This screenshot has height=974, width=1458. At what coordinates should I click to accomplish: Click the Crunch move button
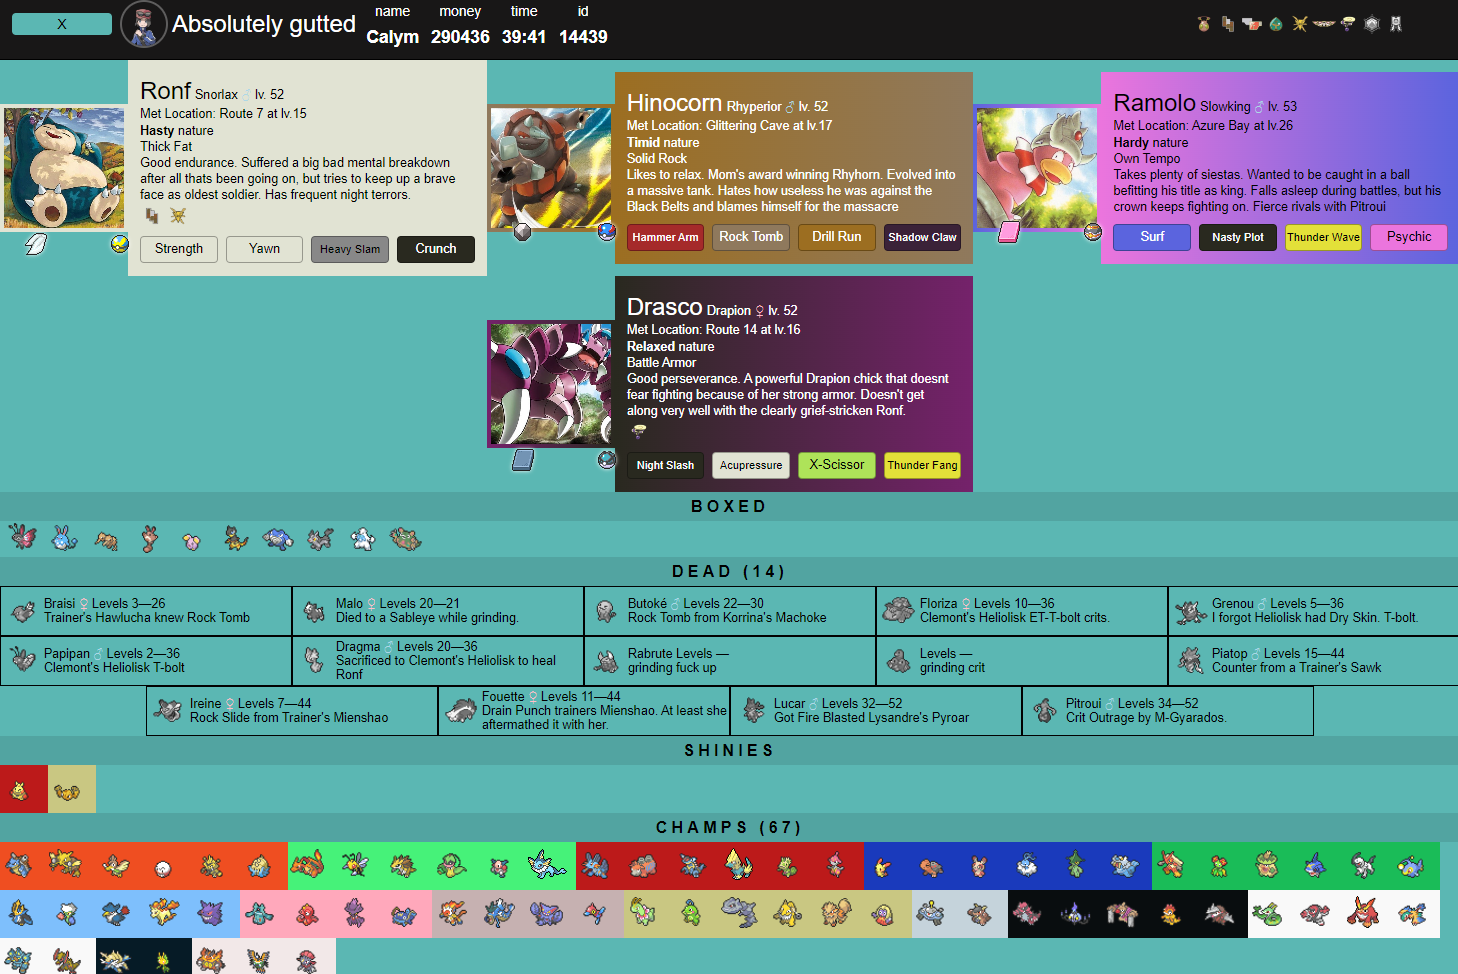(x=436, y=249)
